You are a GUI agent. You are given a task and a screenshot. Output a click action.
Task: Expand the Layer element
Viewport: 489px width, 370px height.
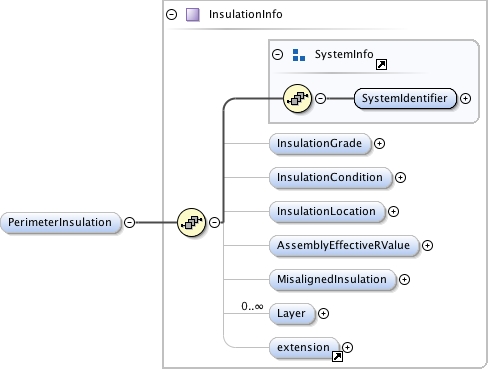[x=323, y=313]
